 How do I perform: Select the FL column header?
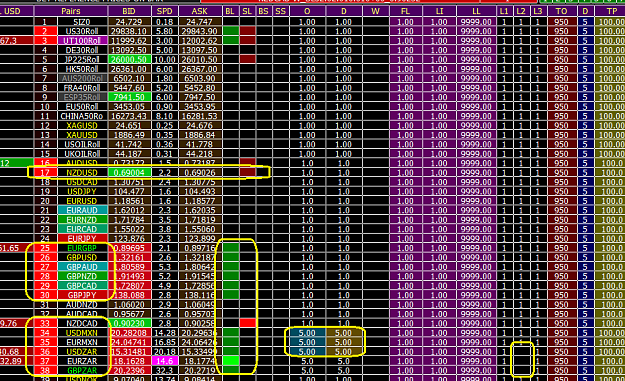coord(405,11)
